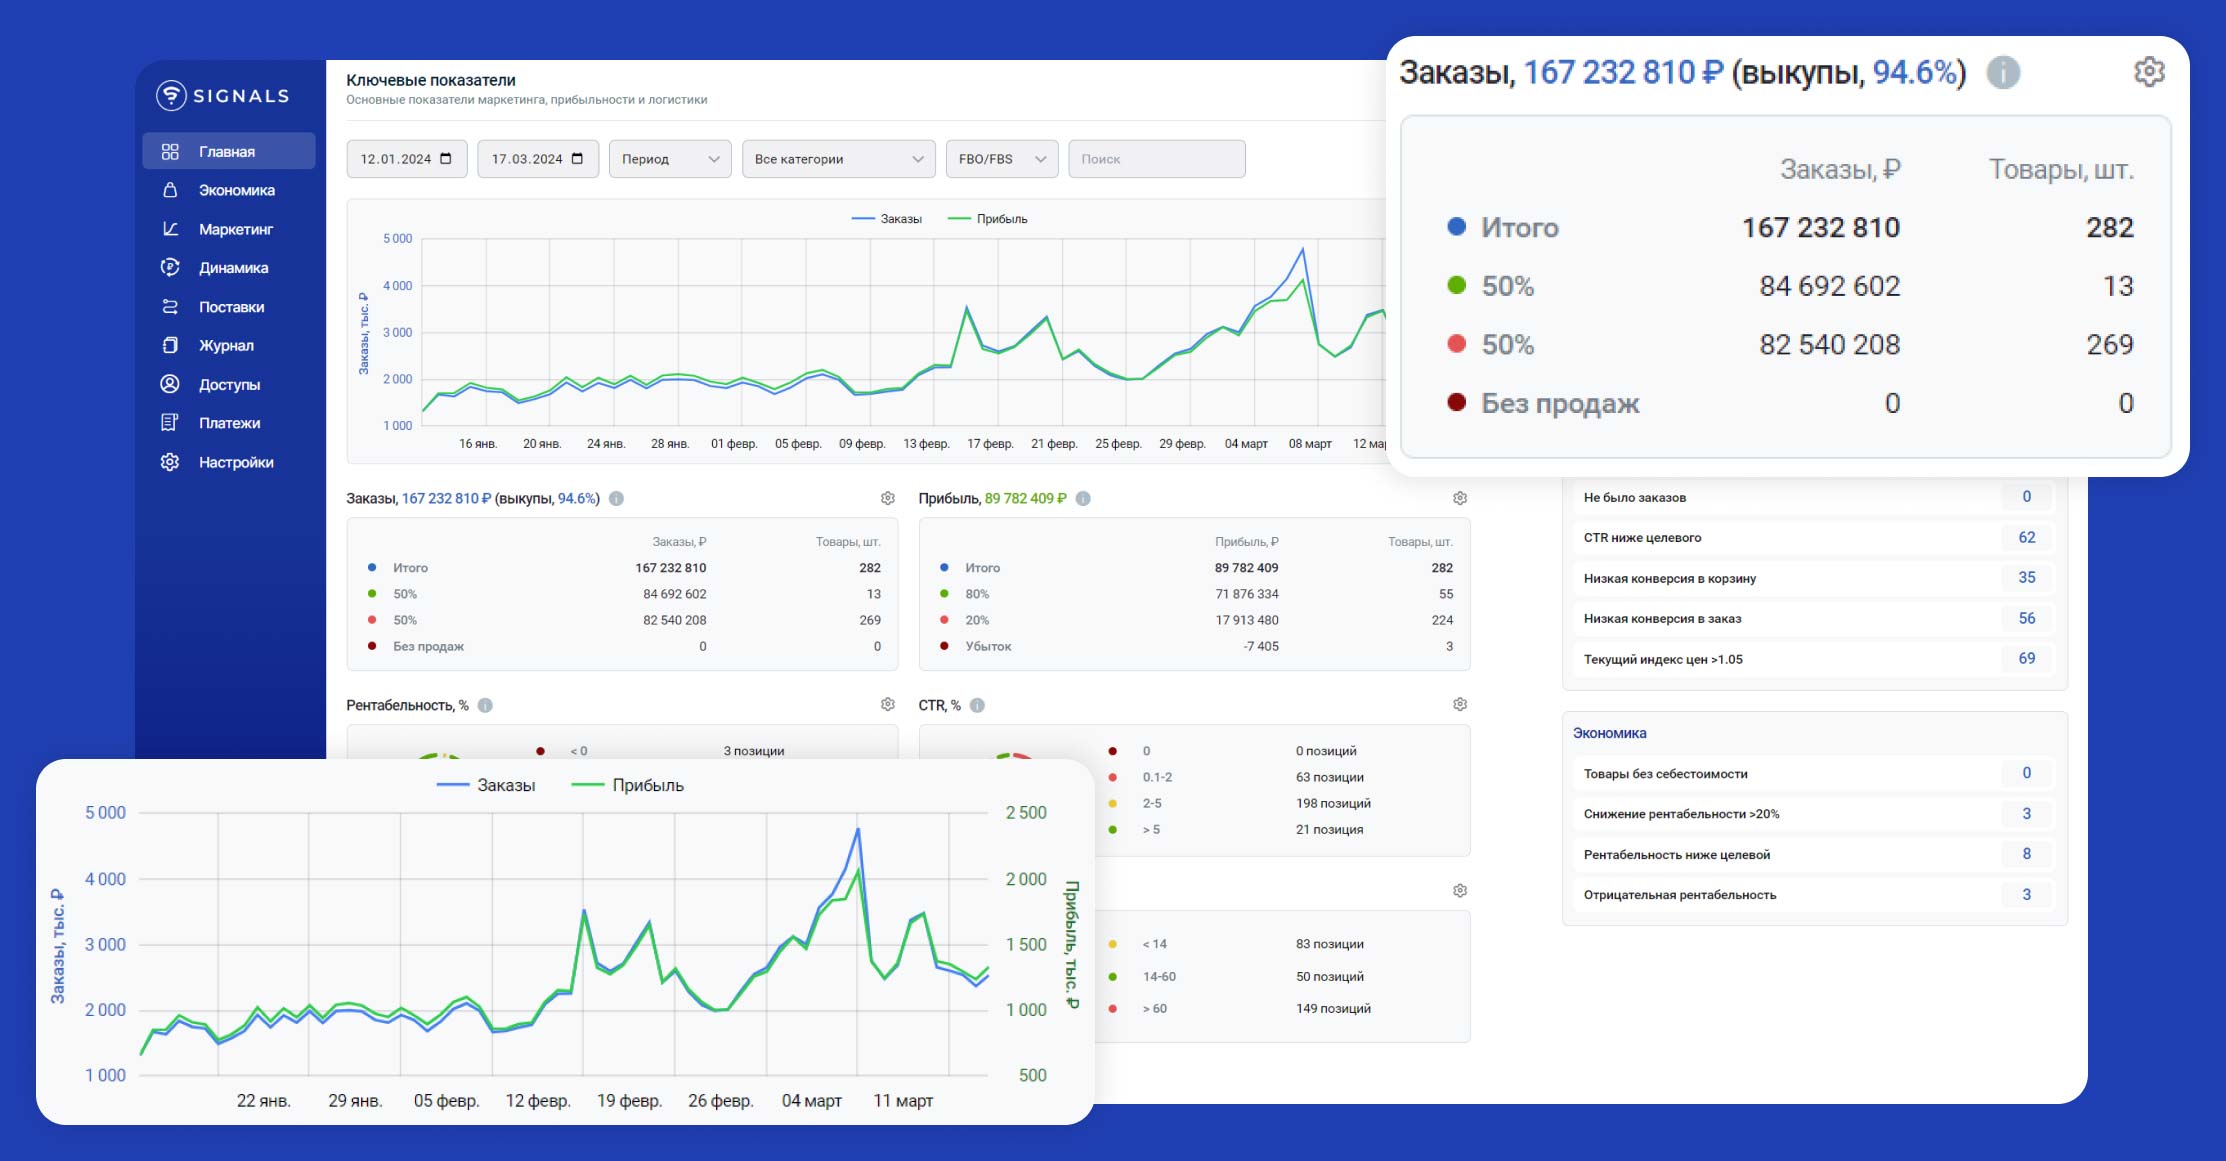Select the start date field 12.01.2024
The width and height of the screenshot is (2226, 1161).
(x=407, y=159)
